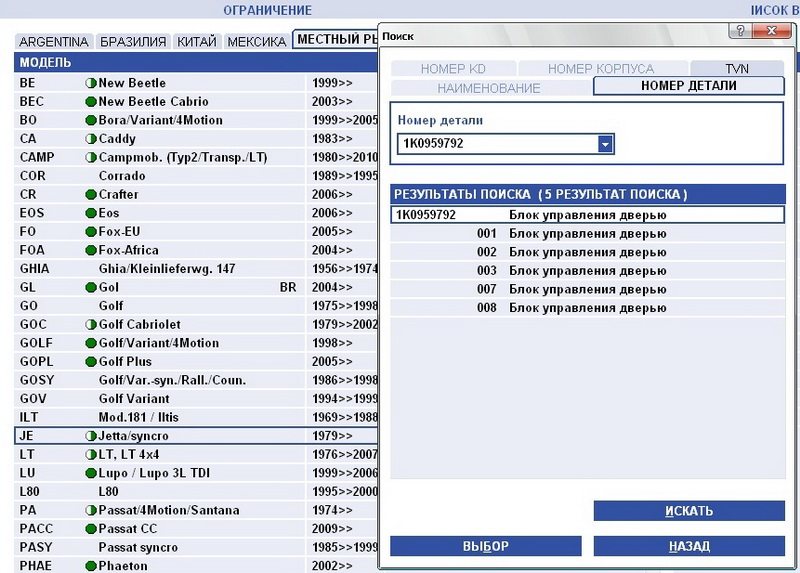Open the МЕСТНЫЙ РЫНОК tab
The height and width of the screenshot is (573, 800).
(x=336, y=39)
